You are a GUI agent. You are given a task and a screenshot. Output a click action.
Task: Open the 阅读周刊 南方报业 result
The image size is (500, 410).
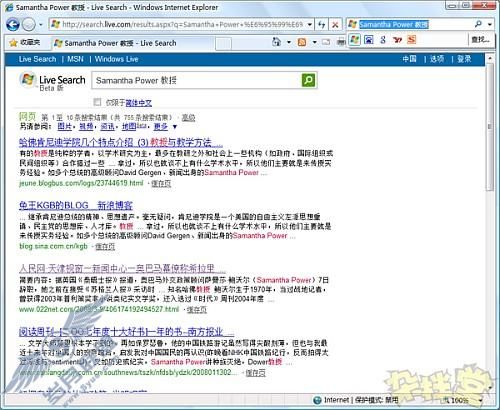(x=127, y=332)
